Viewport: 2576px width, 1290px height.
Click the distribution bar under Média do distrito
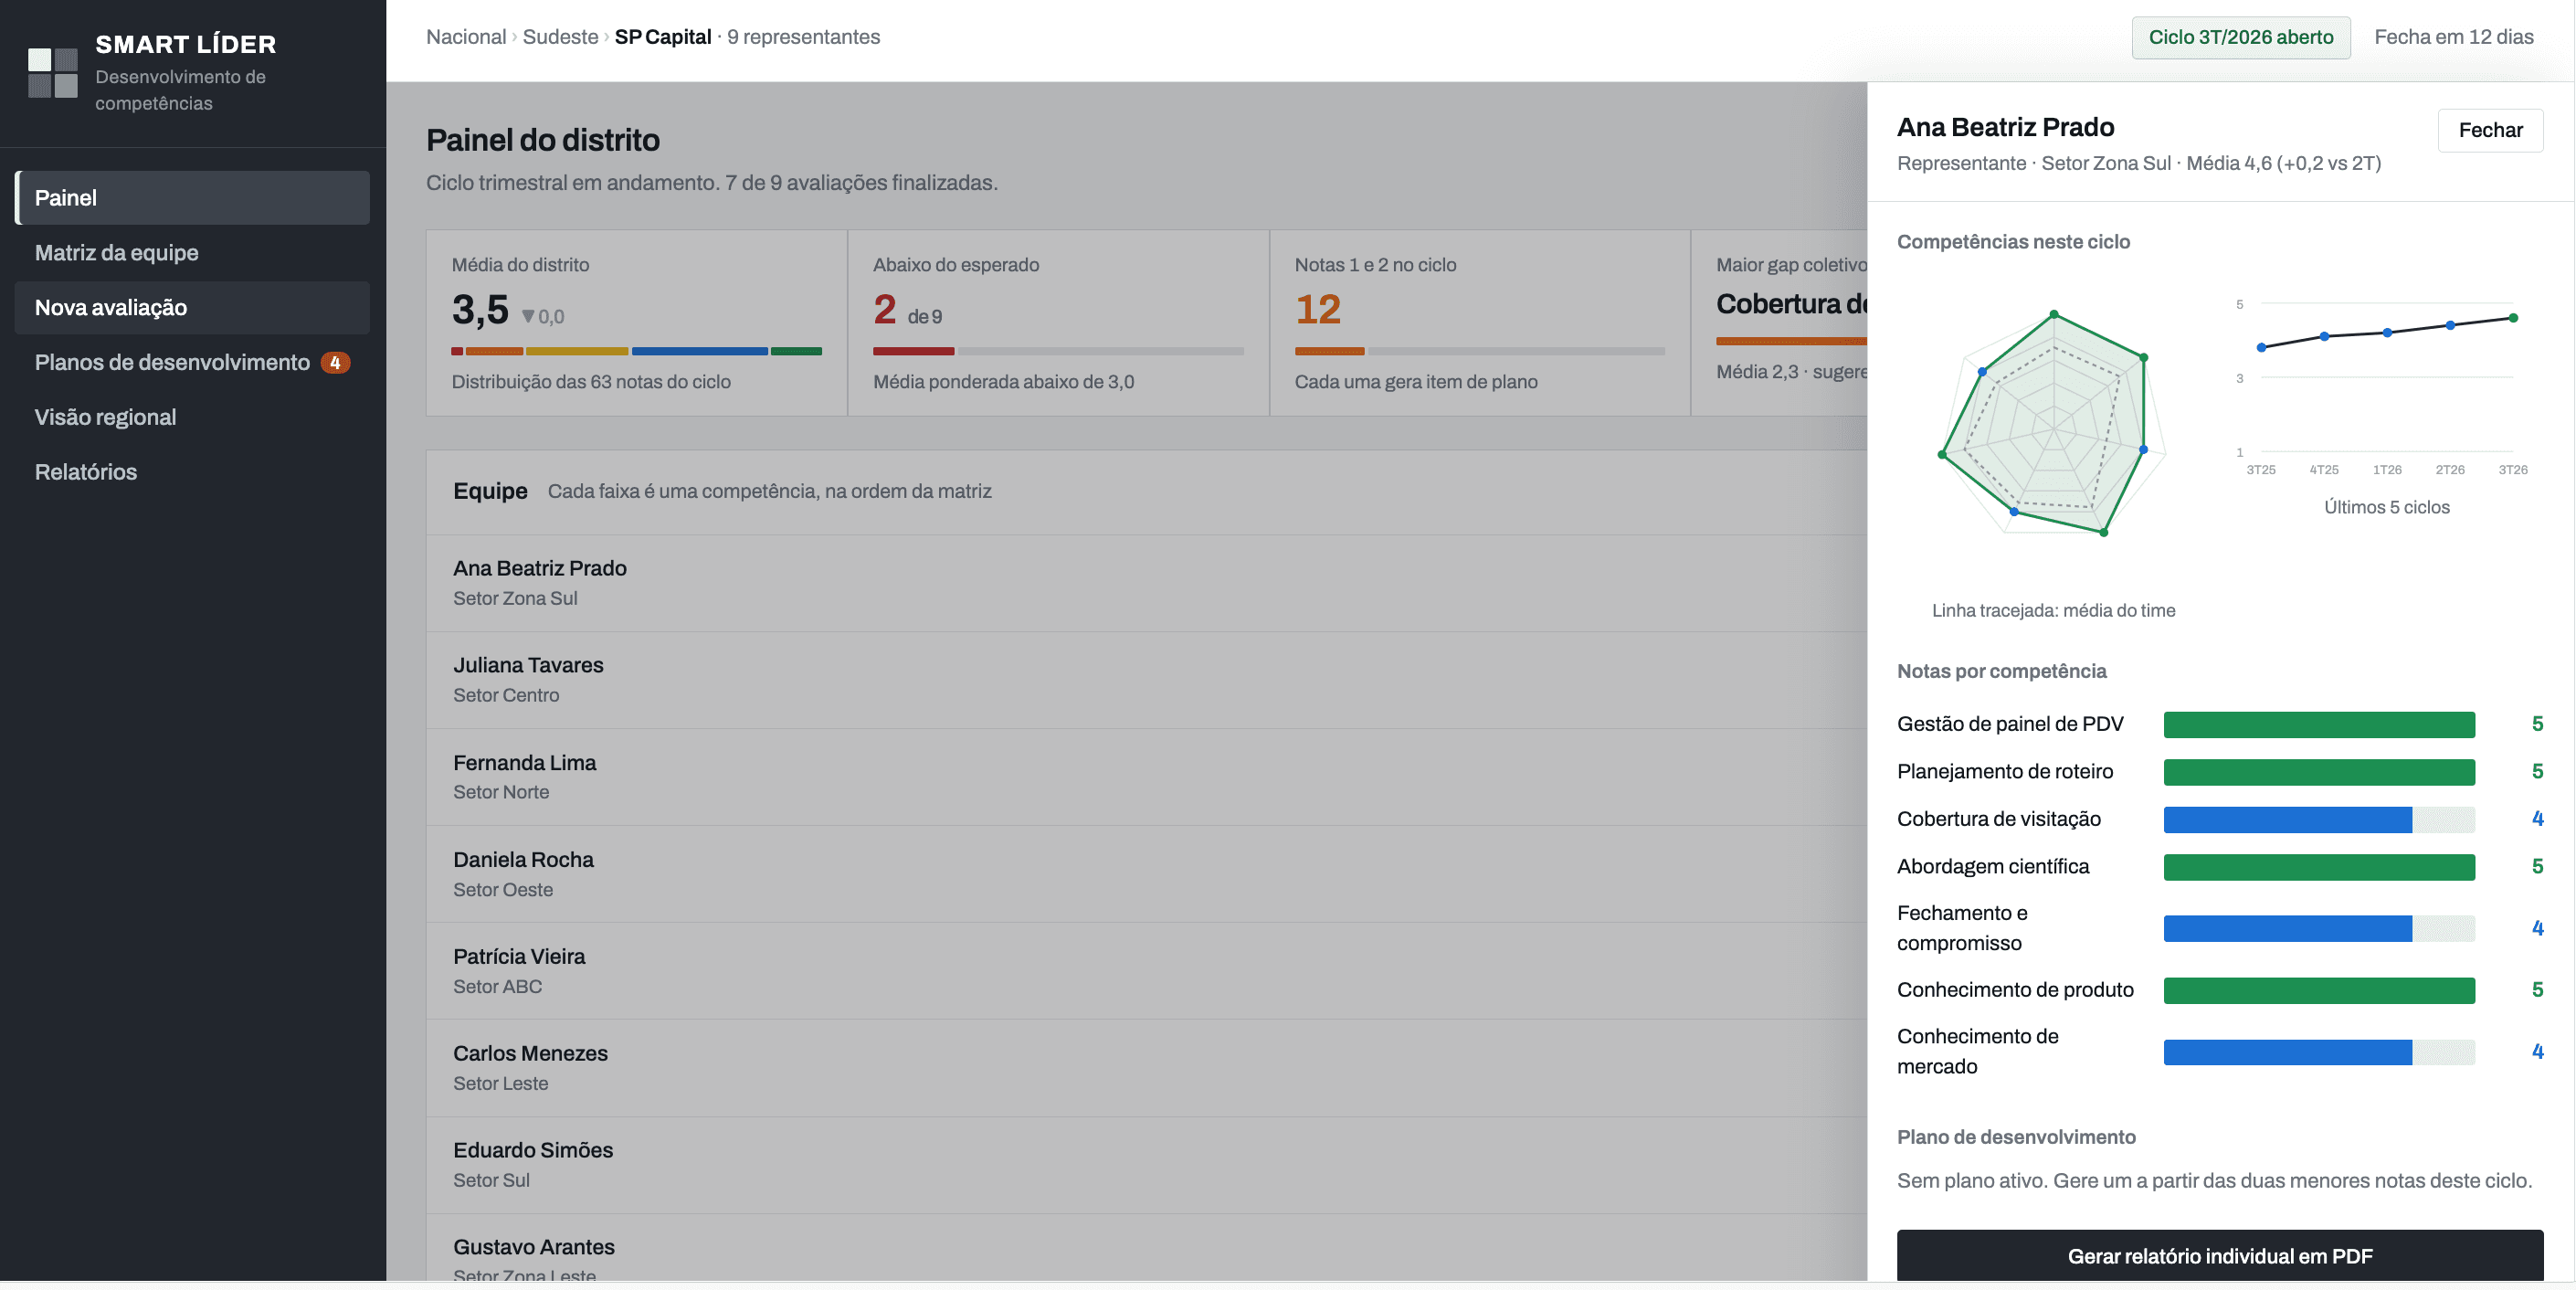pos(636,351)
